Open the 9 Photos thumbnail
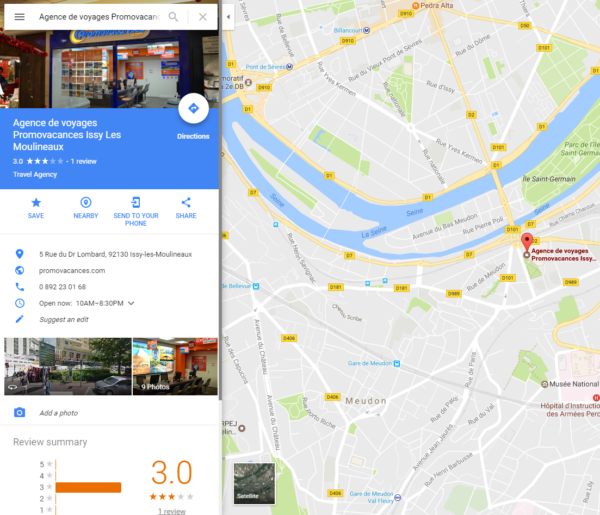Image resolution: width=600 pixels, height=515 pixels. click(175, 366)
